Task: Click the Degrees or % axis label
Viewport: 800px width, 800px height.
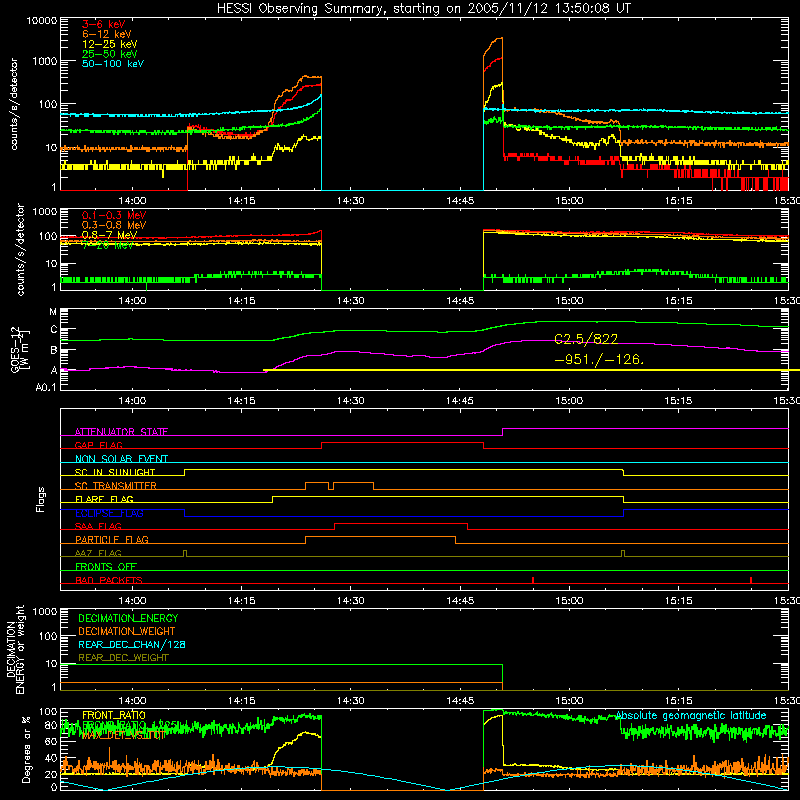Action: click(x=26, y=749)
